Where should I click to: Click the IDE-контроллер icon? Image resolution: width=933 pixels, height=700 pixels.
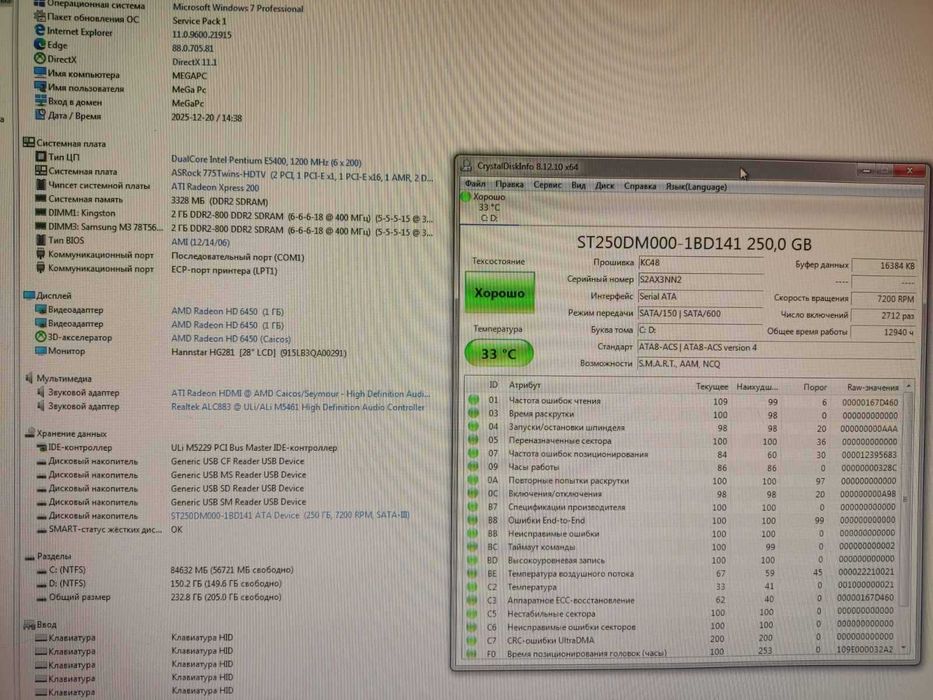[41, 447]
